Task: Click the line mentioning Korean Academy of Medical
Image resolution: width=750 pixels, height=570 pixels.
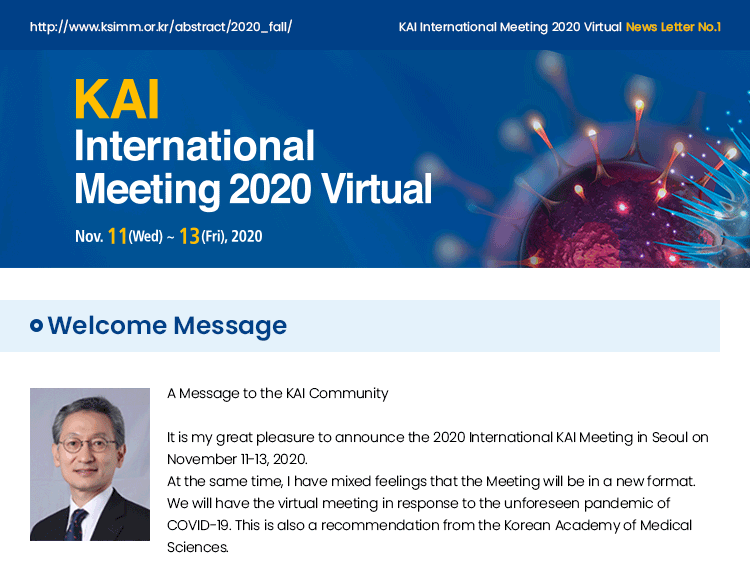Action: pos(430,525)
